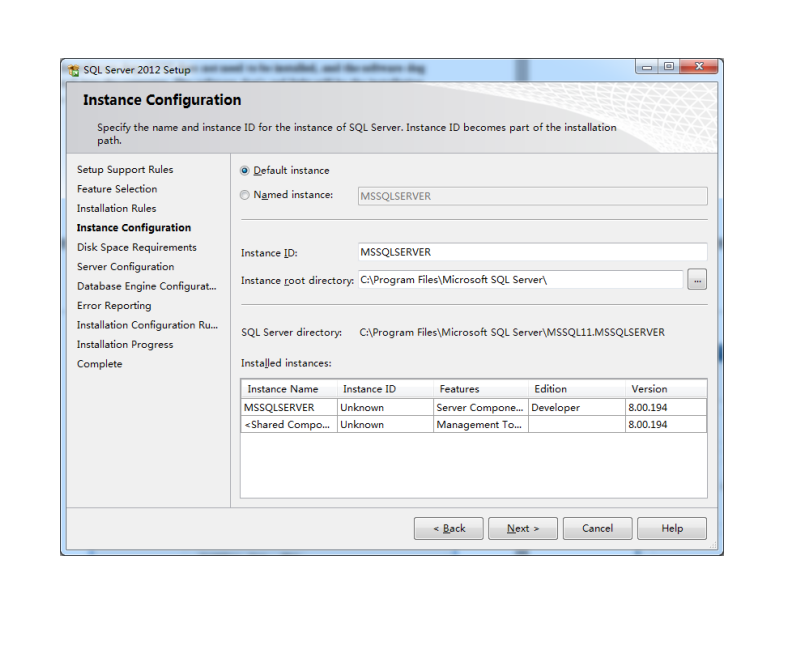Sort by Instance ID column header

click(x=385, y=389)
